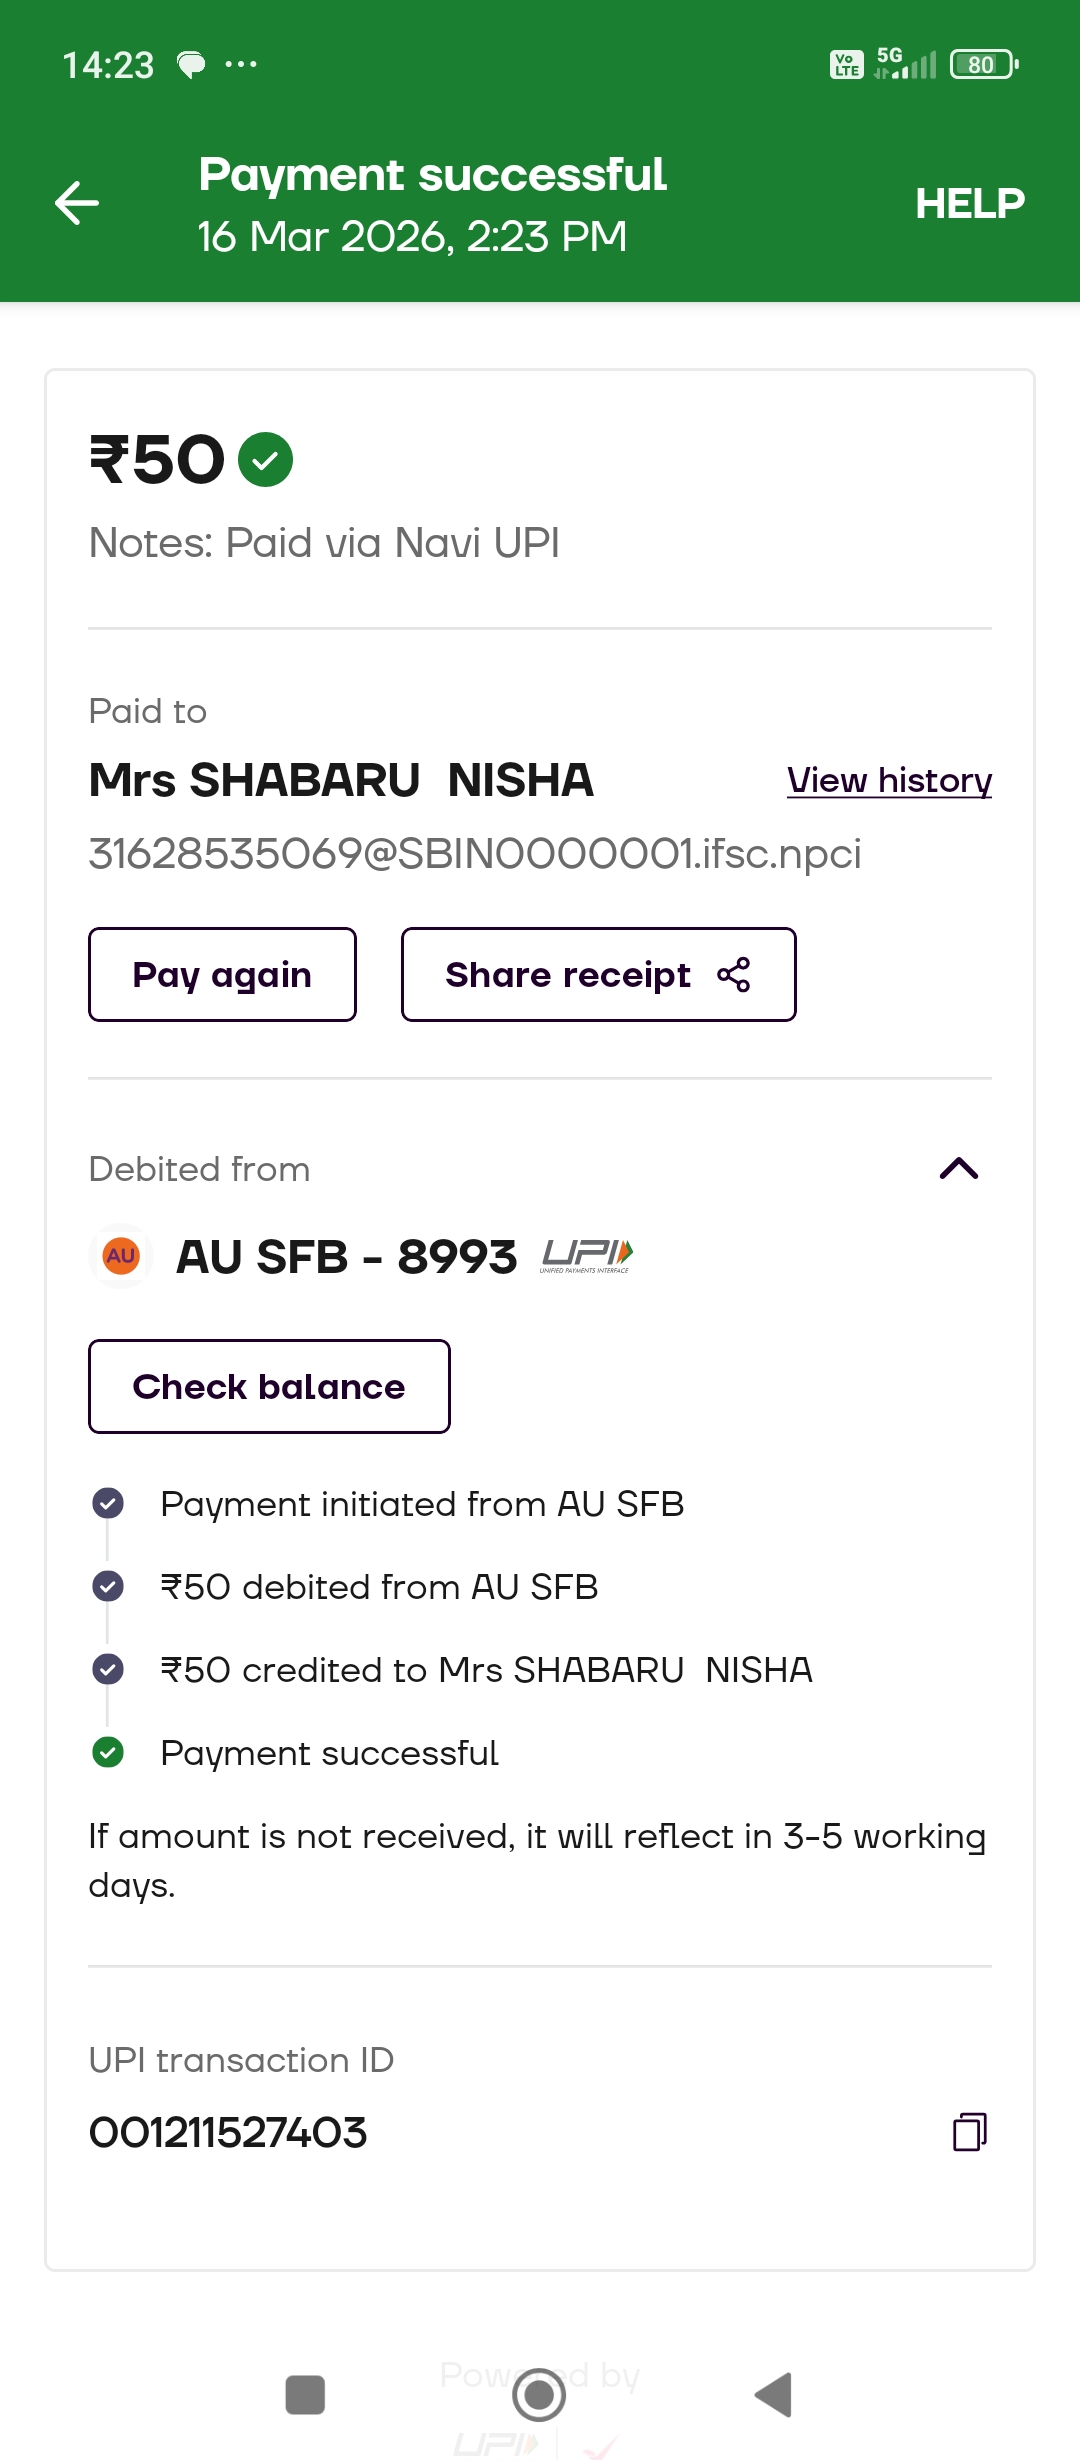Collapse the Debited from section
The height and width of the screenshot is (2460, 1080).
coord(959,1169)
